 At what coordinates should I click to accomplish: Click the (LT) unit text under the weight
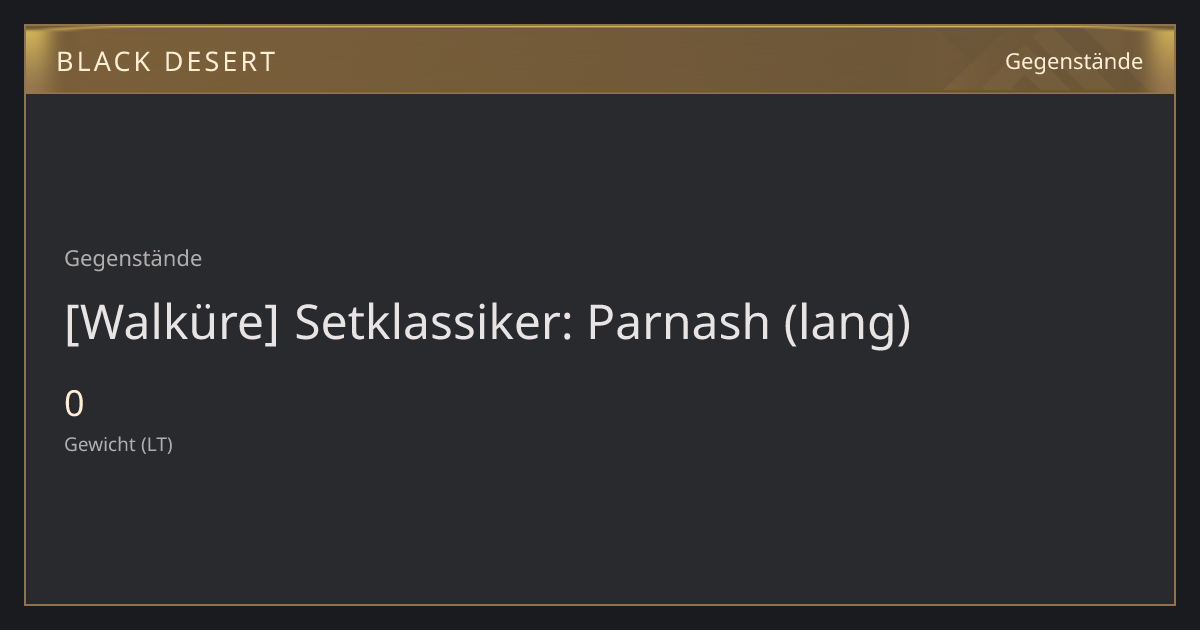[x=156, y=444]
